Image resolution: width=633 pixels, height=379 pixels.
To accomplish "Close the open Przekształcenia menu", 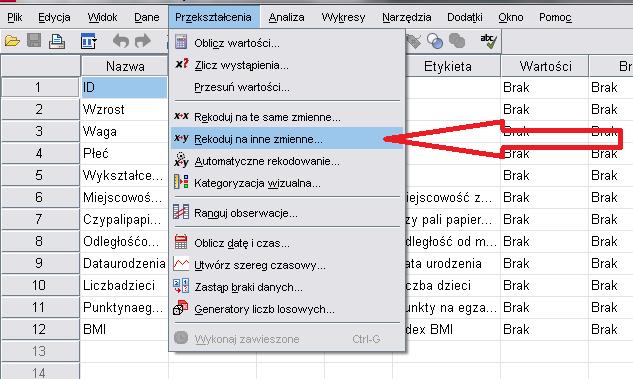I will click(214, 17).
